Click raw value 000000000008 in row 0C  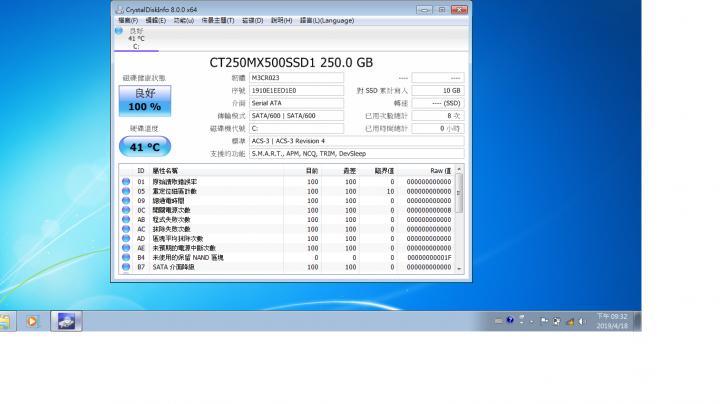[429, 210]
